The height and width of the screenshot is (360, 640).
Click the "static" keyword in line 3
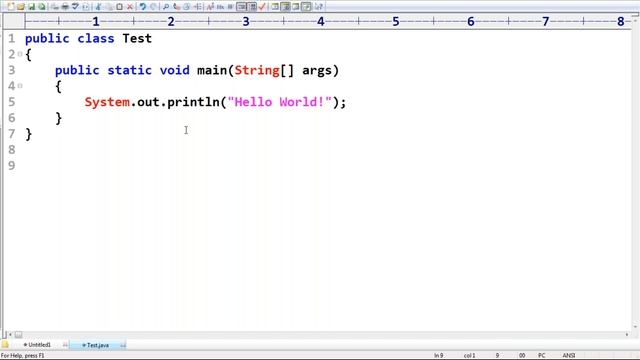tap(129, 70)
